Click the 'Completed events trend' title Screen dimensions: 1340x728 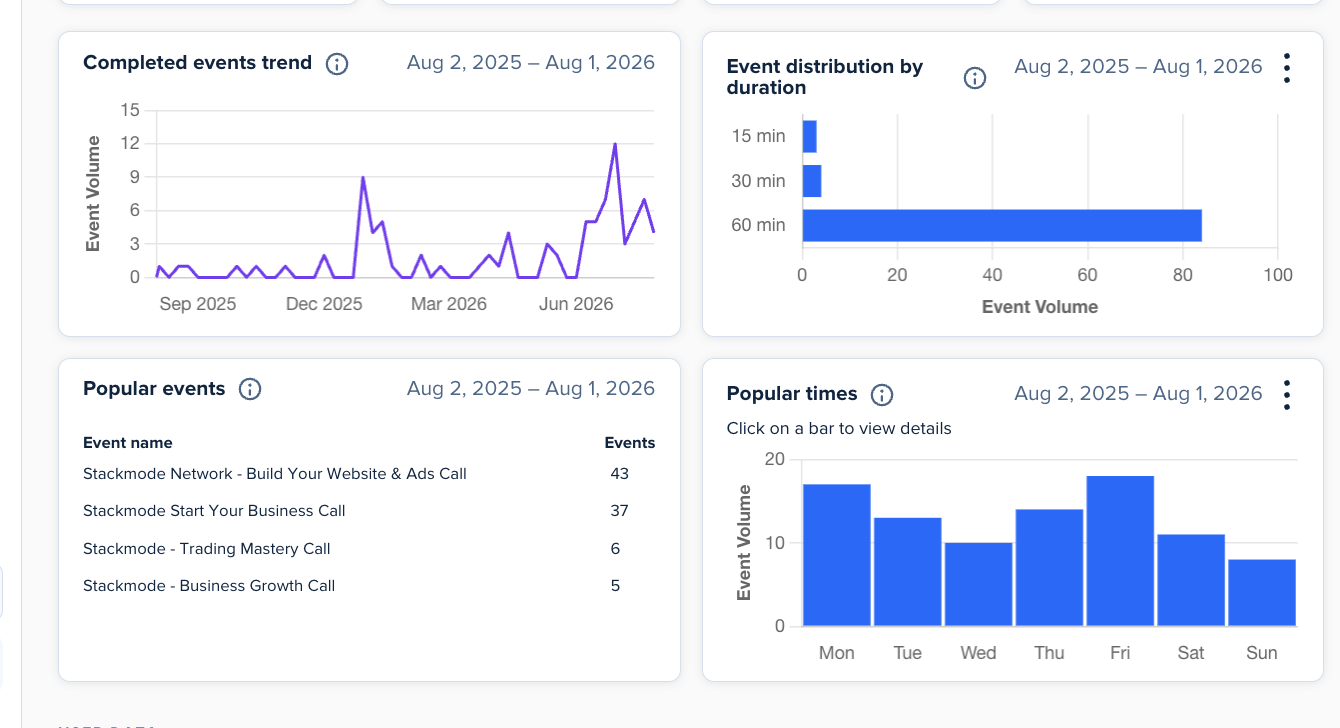(198, 63)
